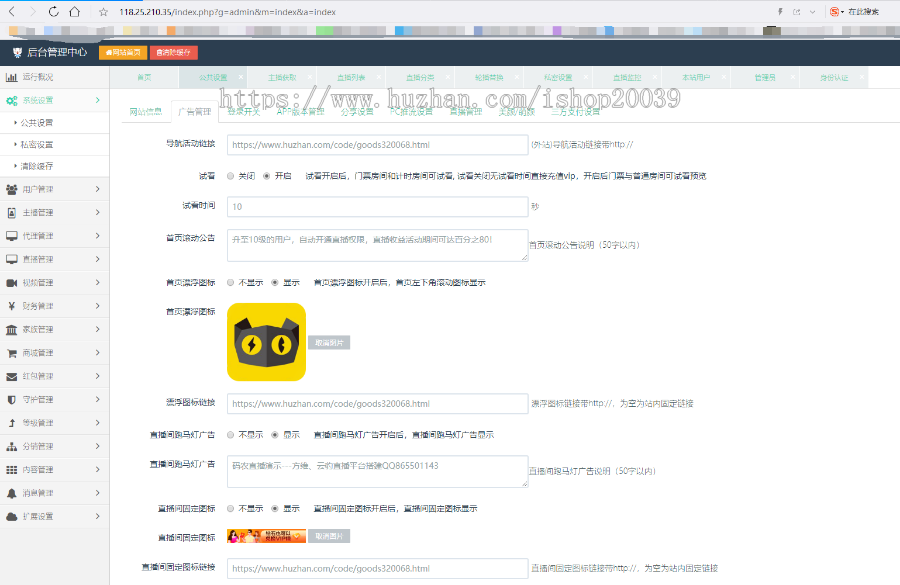Click the 运行概况 bar chart icon
900x585 pixels.
click(x=11, y=77)
